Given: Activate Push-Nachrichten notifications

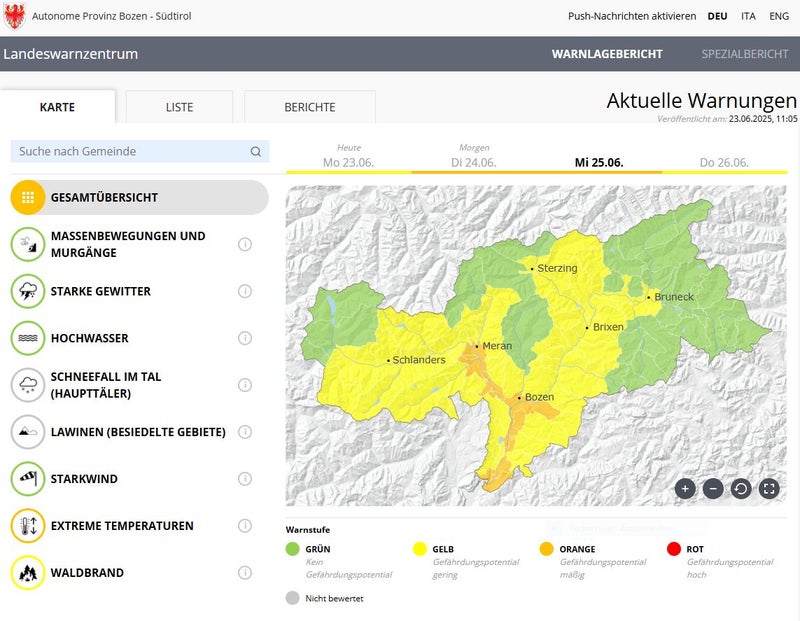Looking at the screenshot, I should point(632,16).
